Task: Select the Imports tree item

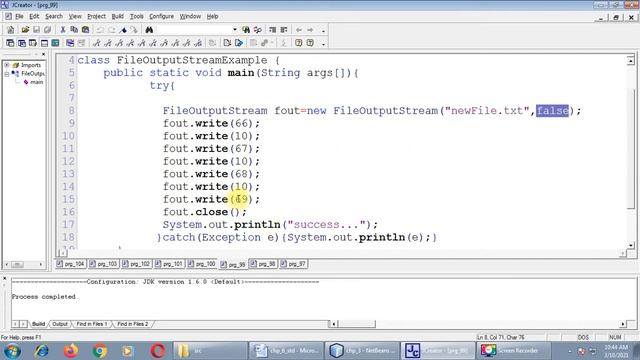Action: [x=31, y=65]
